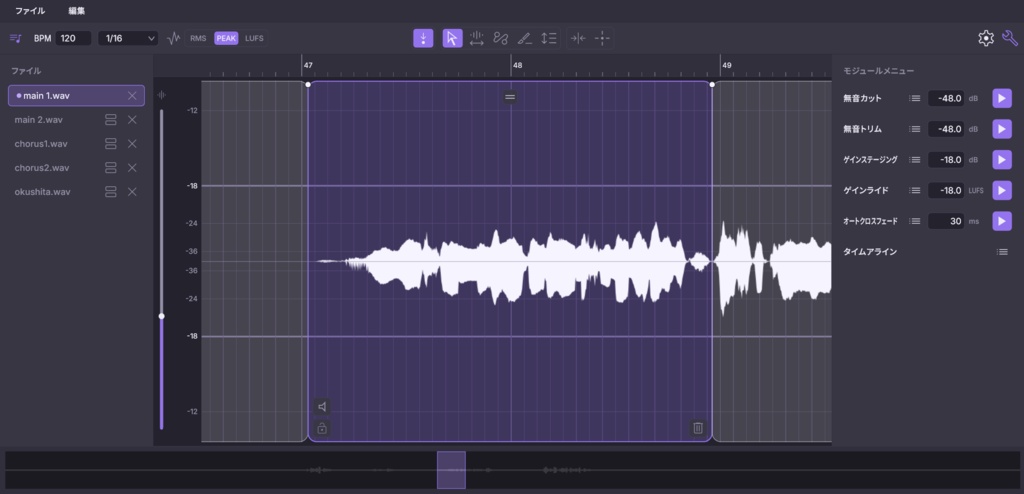
Task: Click ゲインステージング -18.0 dB field
Action: (946, 159)
